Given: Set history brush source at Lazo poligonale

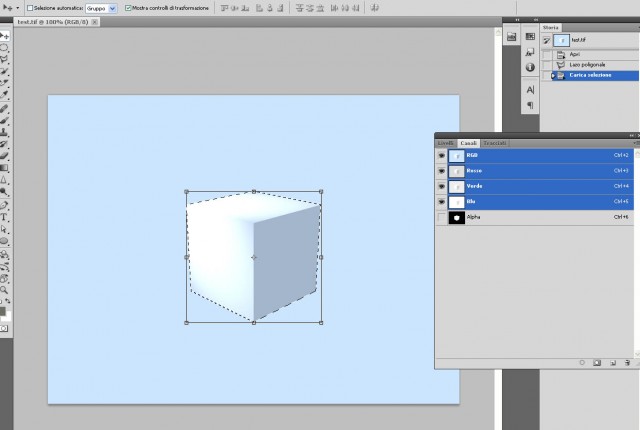Looking at the screenshot, I should pyautogui.click(x=547, y=65).
